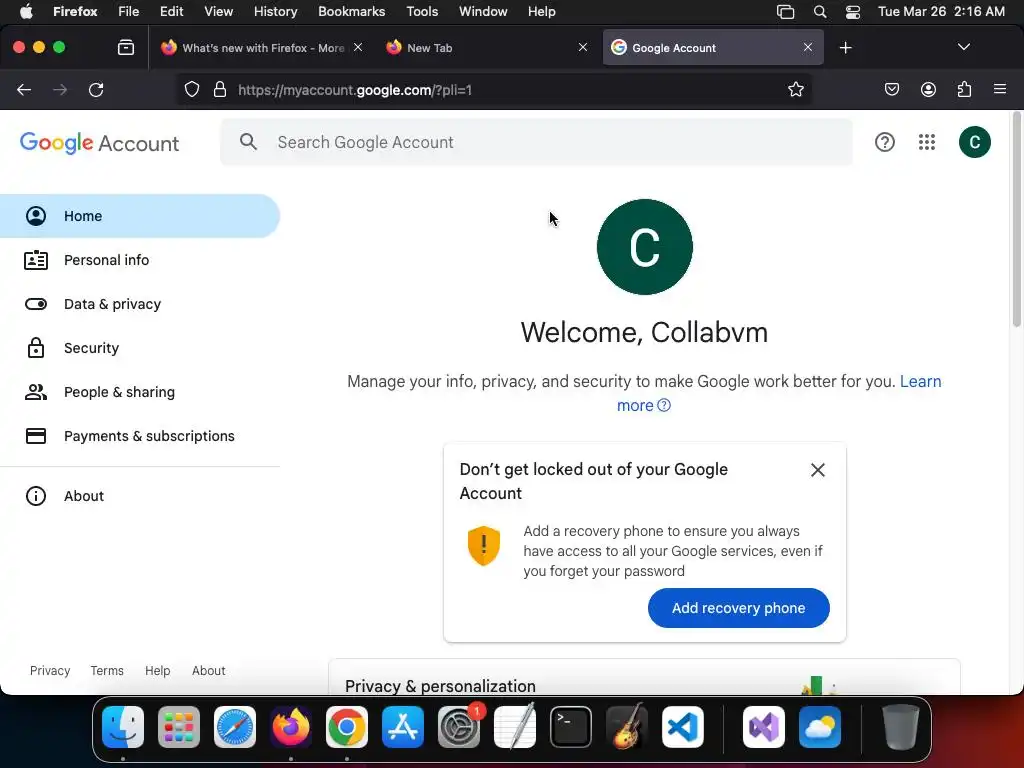Open the History menu in menu bar
This screenshot has height=768, width=1024.
coord(275,11)
